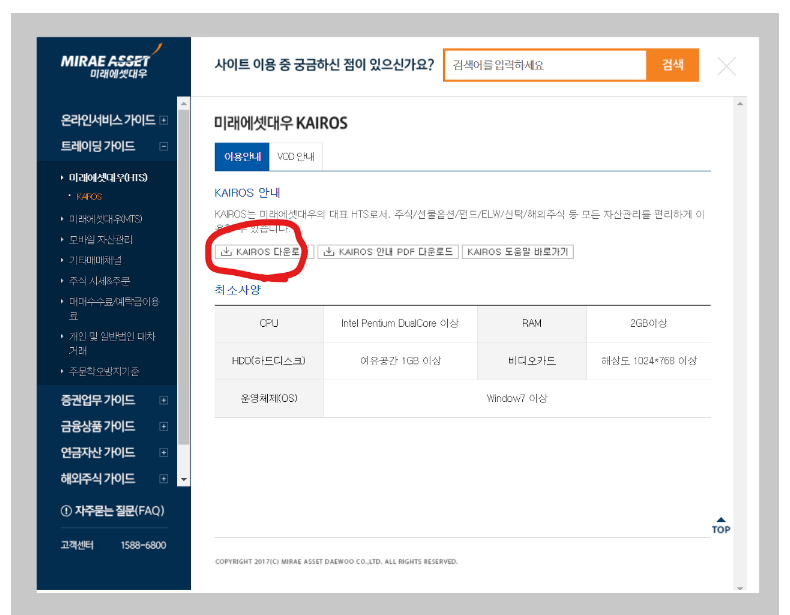Close the help popup with the X icon
This screenshot has height=615, width=790.
726,66
